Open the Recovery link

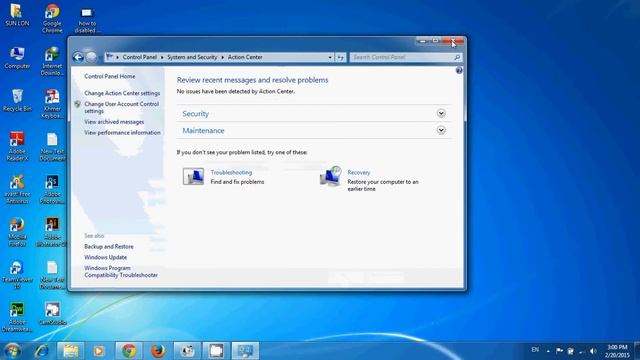(359, 172)
